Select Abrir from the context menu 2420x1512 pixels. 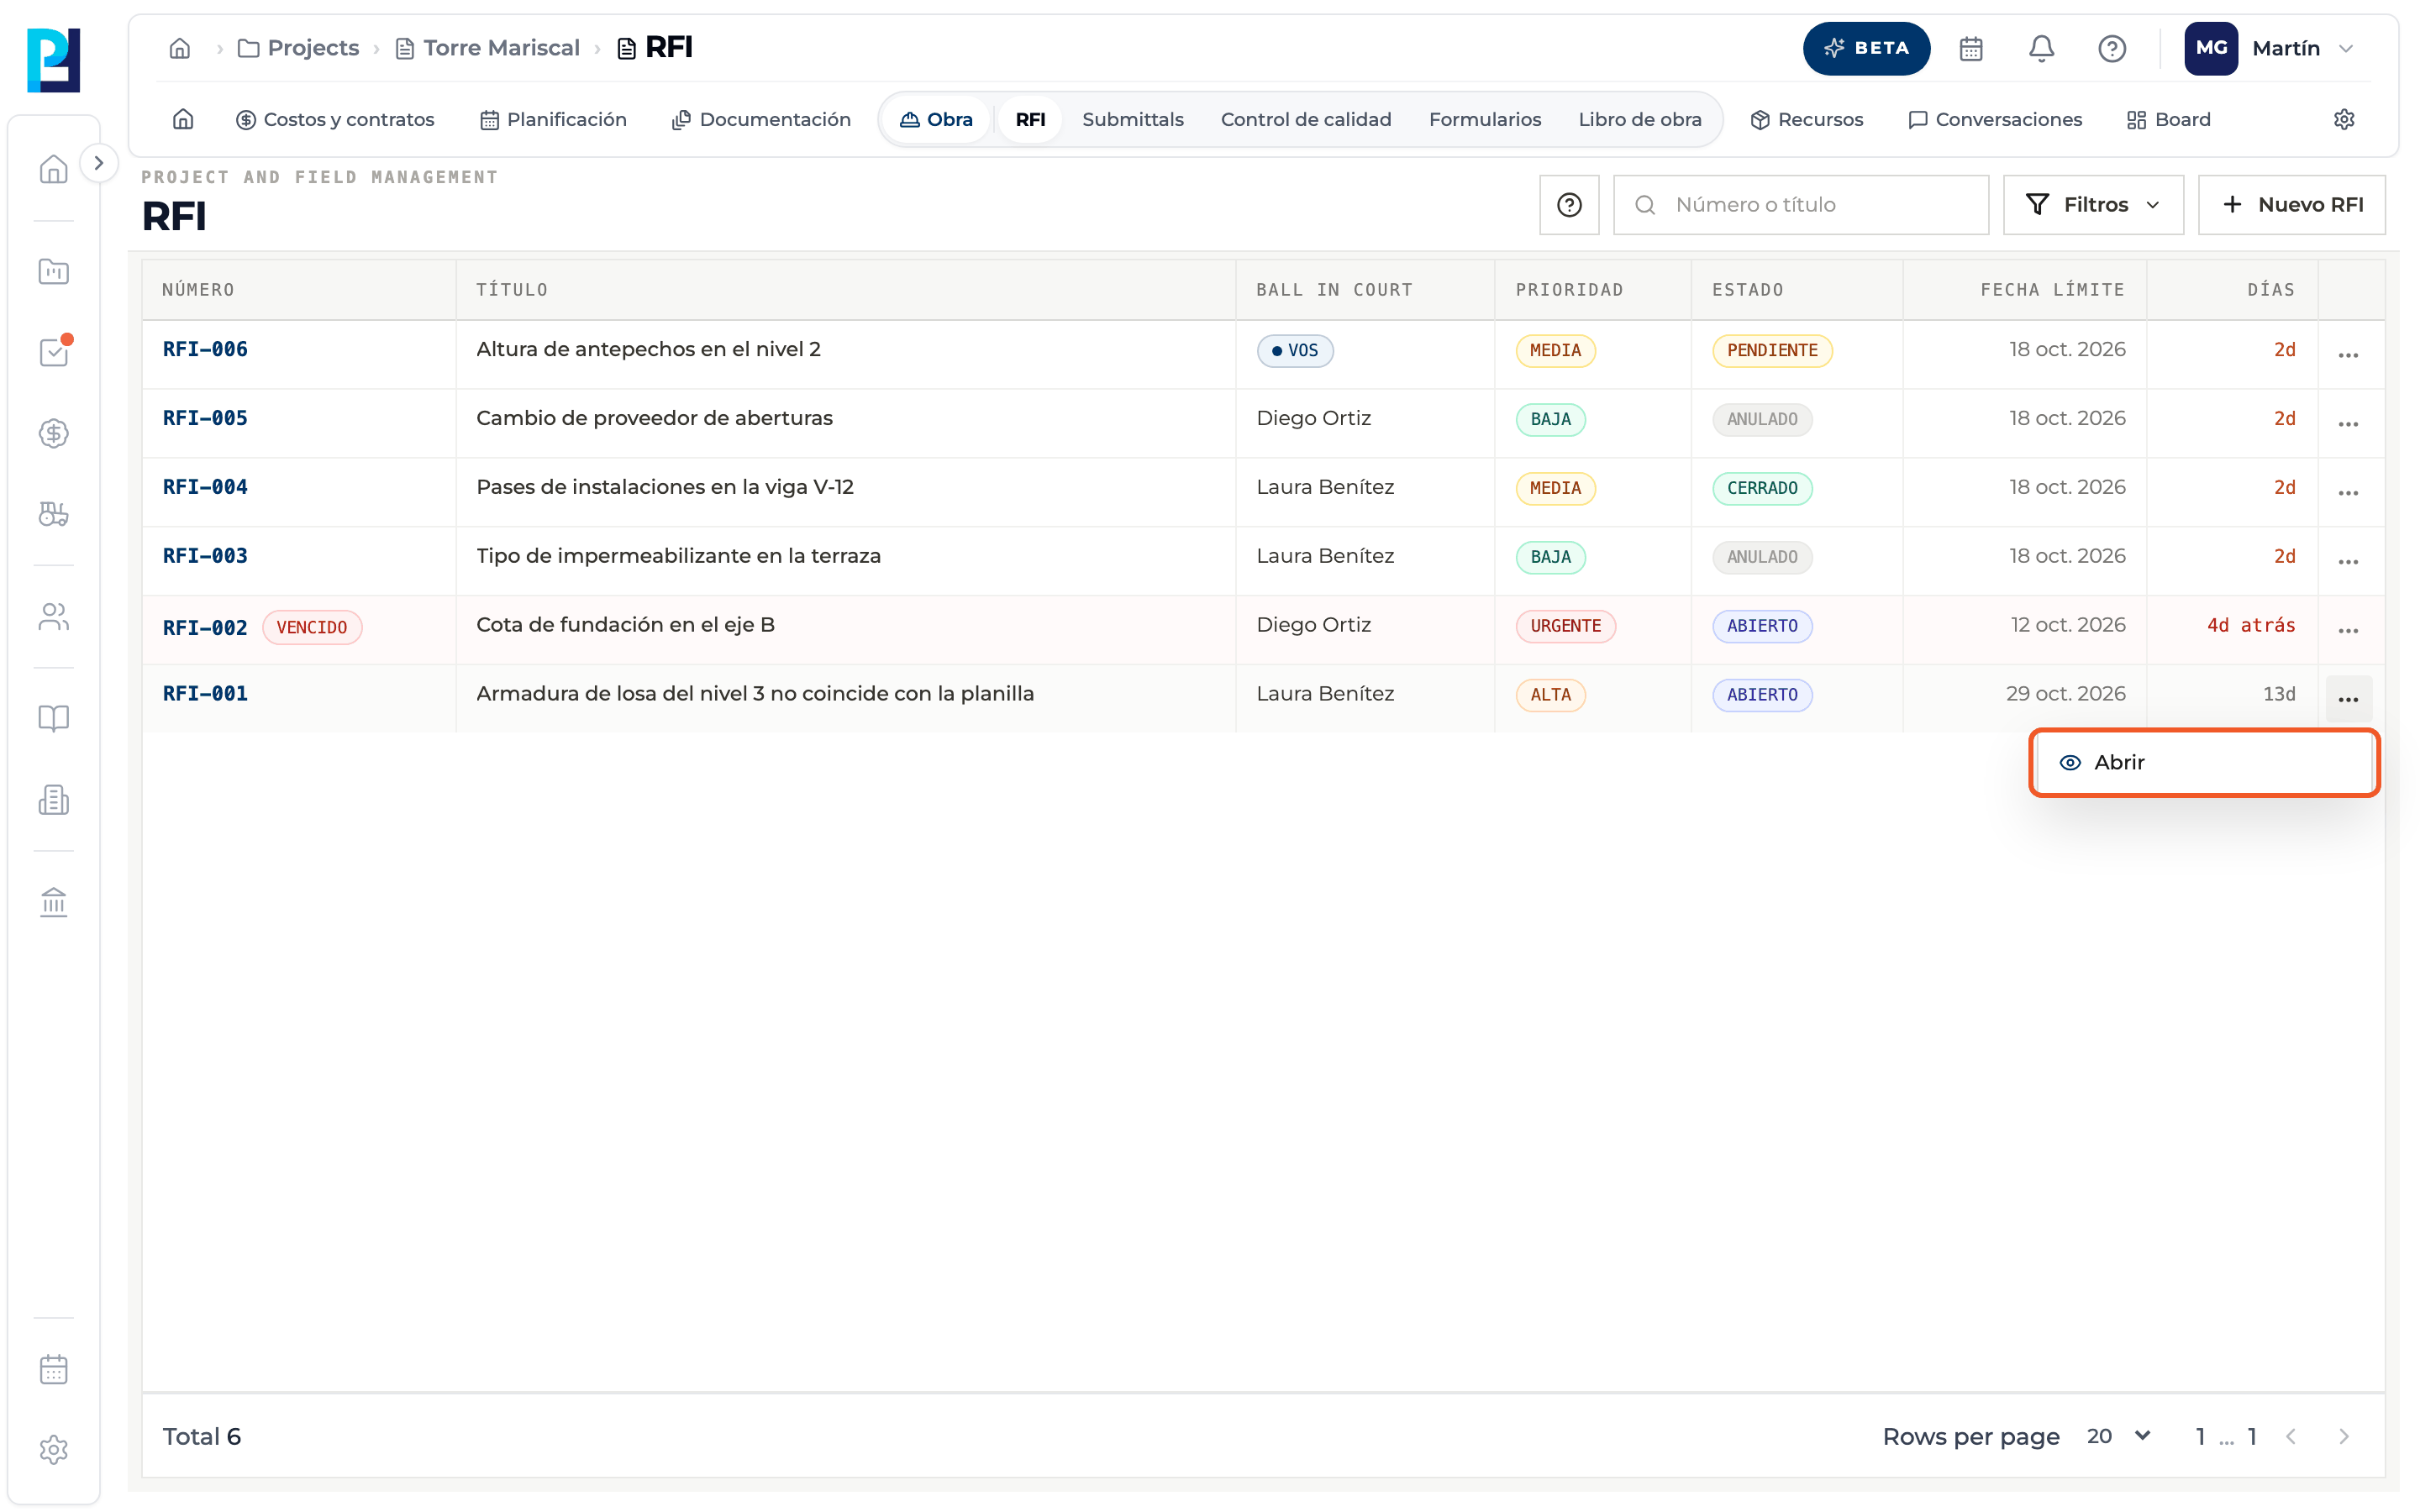pyautogui.click(x=2203, y=762)
